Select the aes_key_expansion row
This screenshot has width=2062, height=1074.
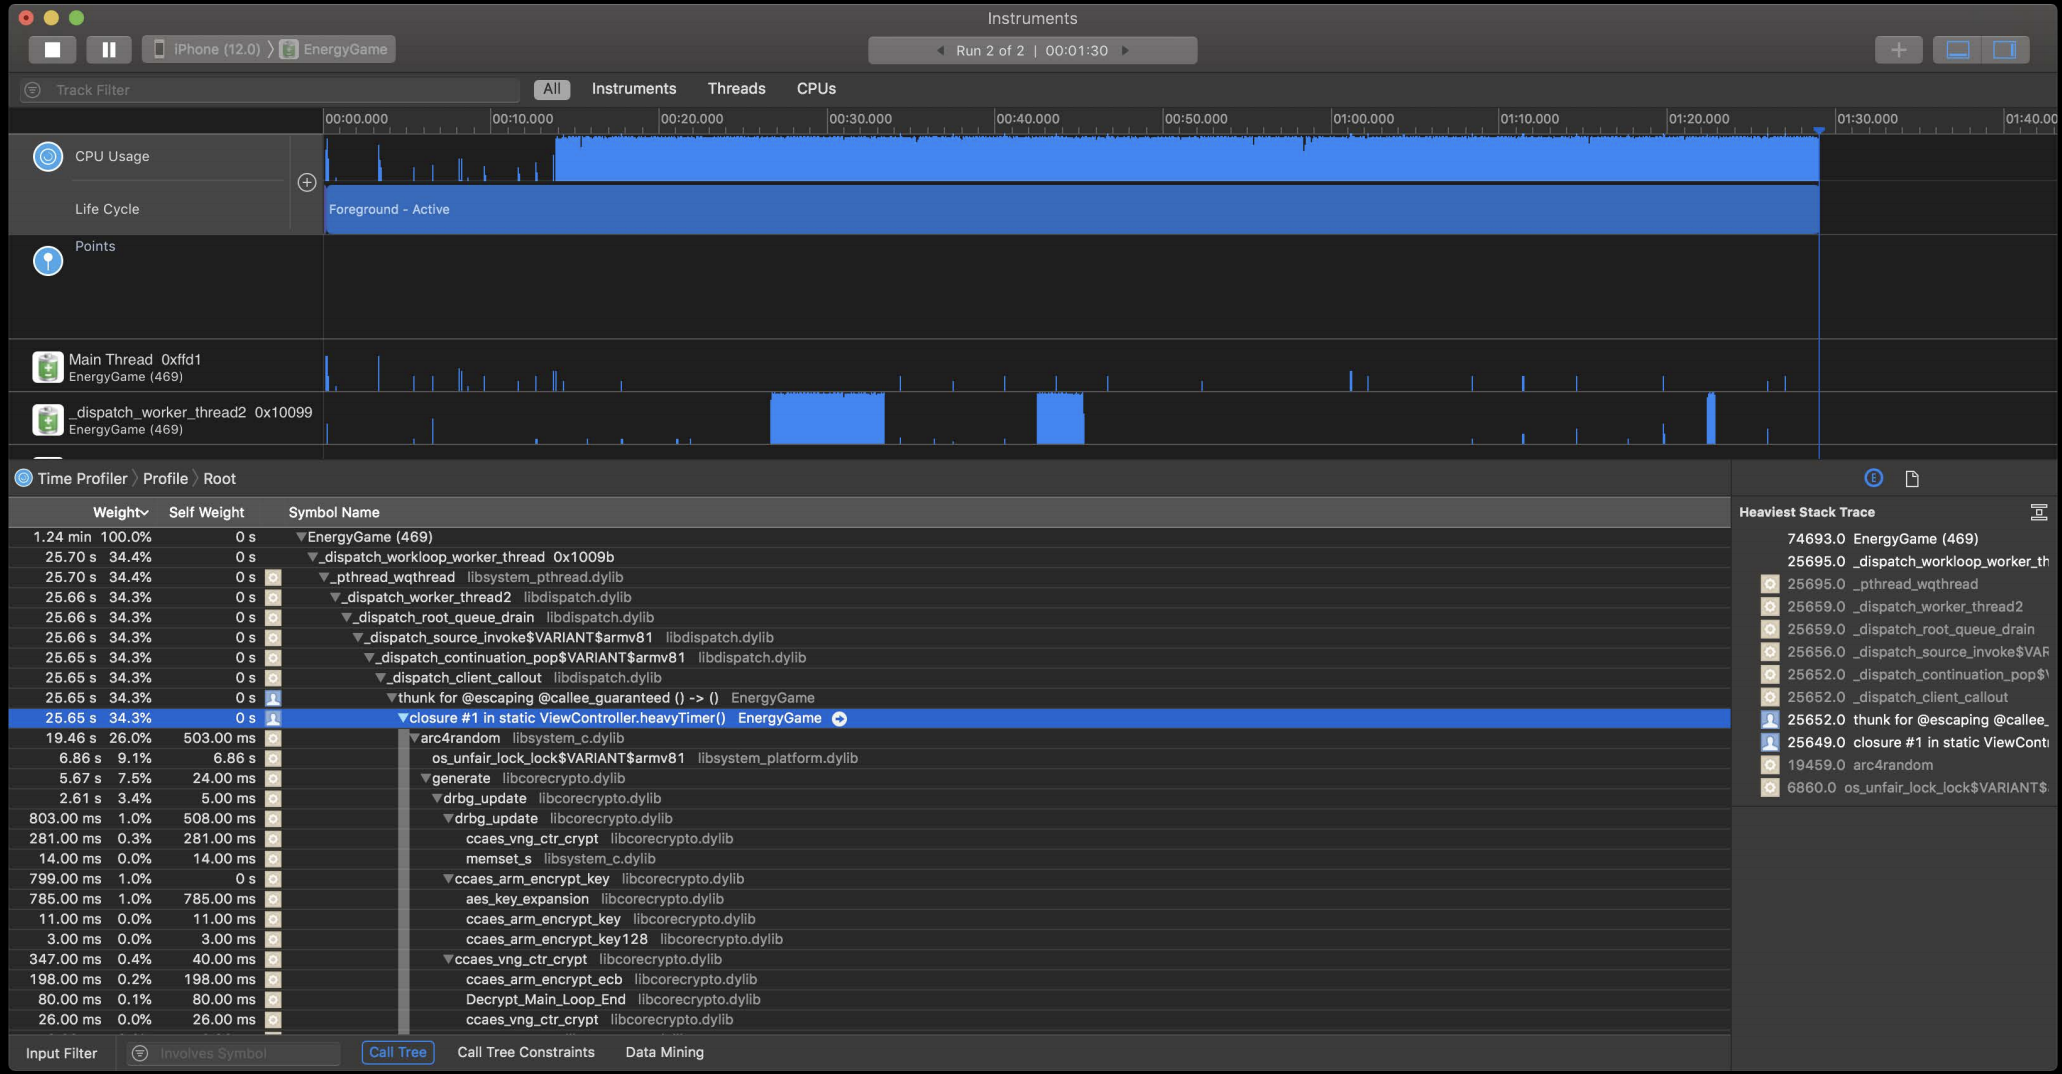(869, 899)
